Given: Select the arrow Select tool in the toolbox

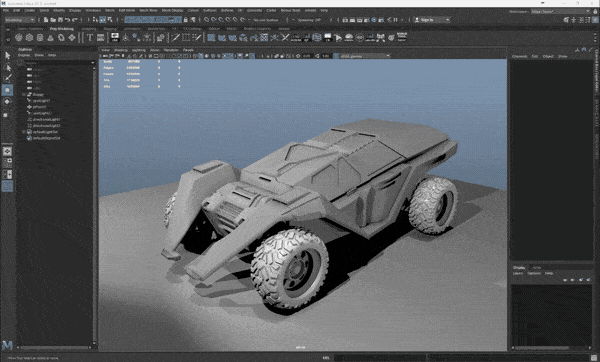Looking at the screenshot, I should [x=7, y=55].
